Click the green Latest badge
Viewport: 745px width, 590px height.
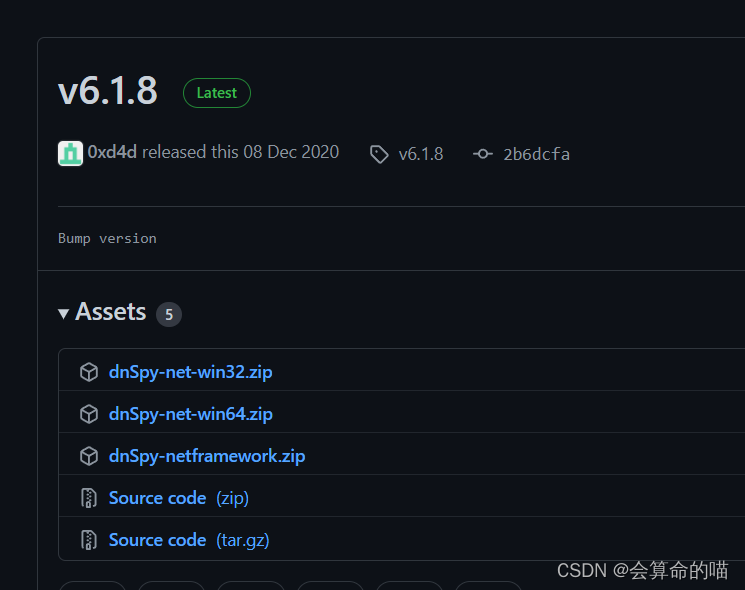coord(217,93)
